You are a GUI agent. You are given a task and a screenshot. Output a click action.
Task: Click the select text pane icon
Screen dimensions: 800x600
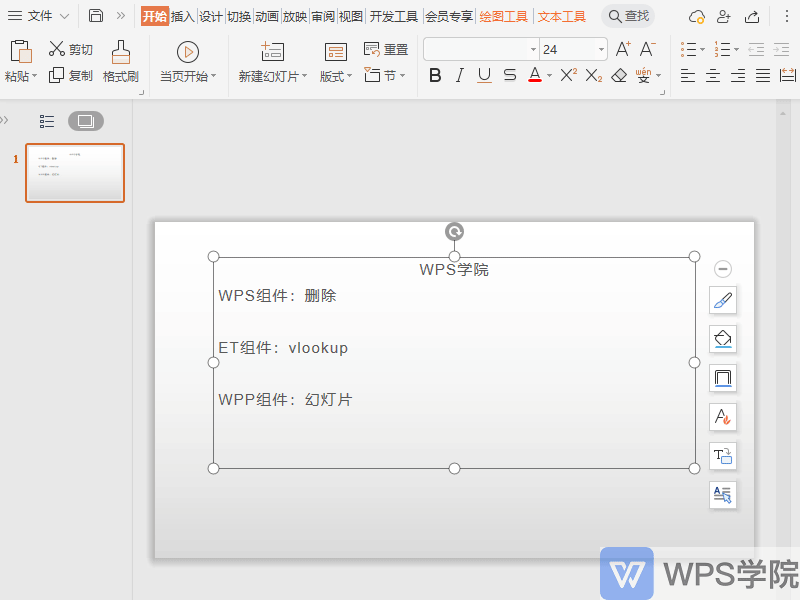pyautogui.click(x=723, y=495)
